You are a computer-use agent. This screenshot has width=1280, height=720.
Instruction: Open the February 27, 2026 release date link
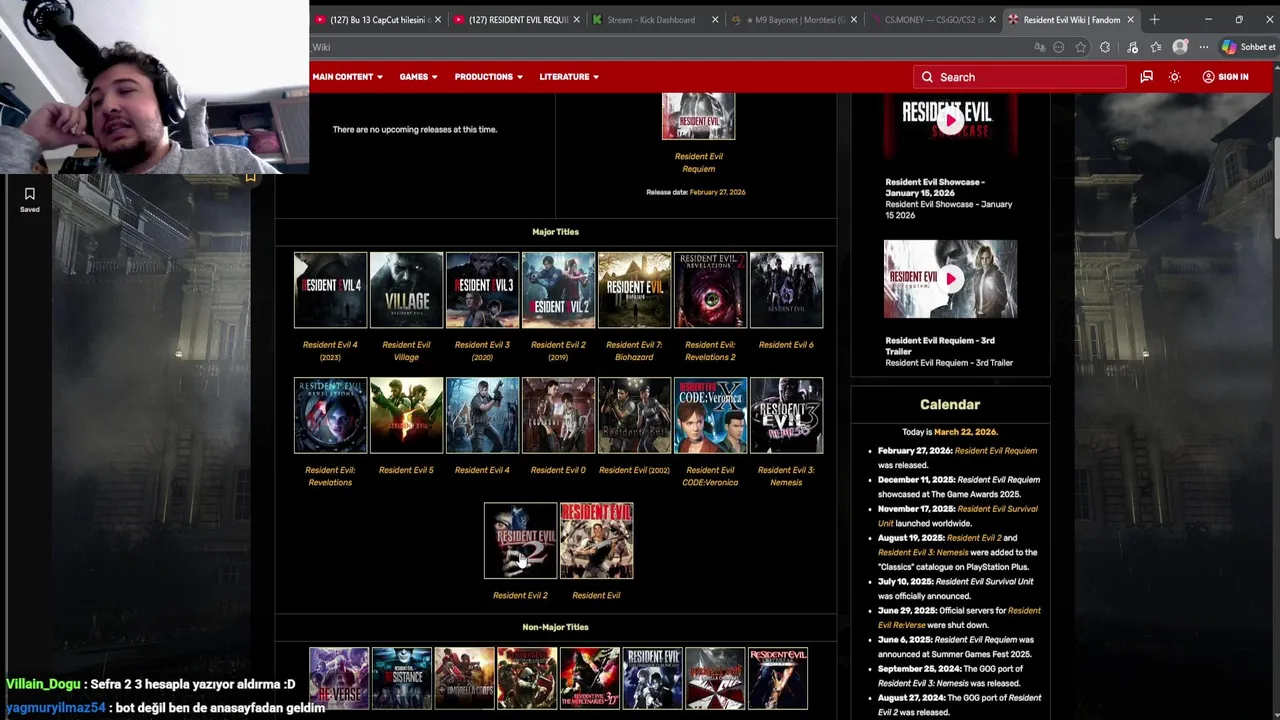point(717,192)
